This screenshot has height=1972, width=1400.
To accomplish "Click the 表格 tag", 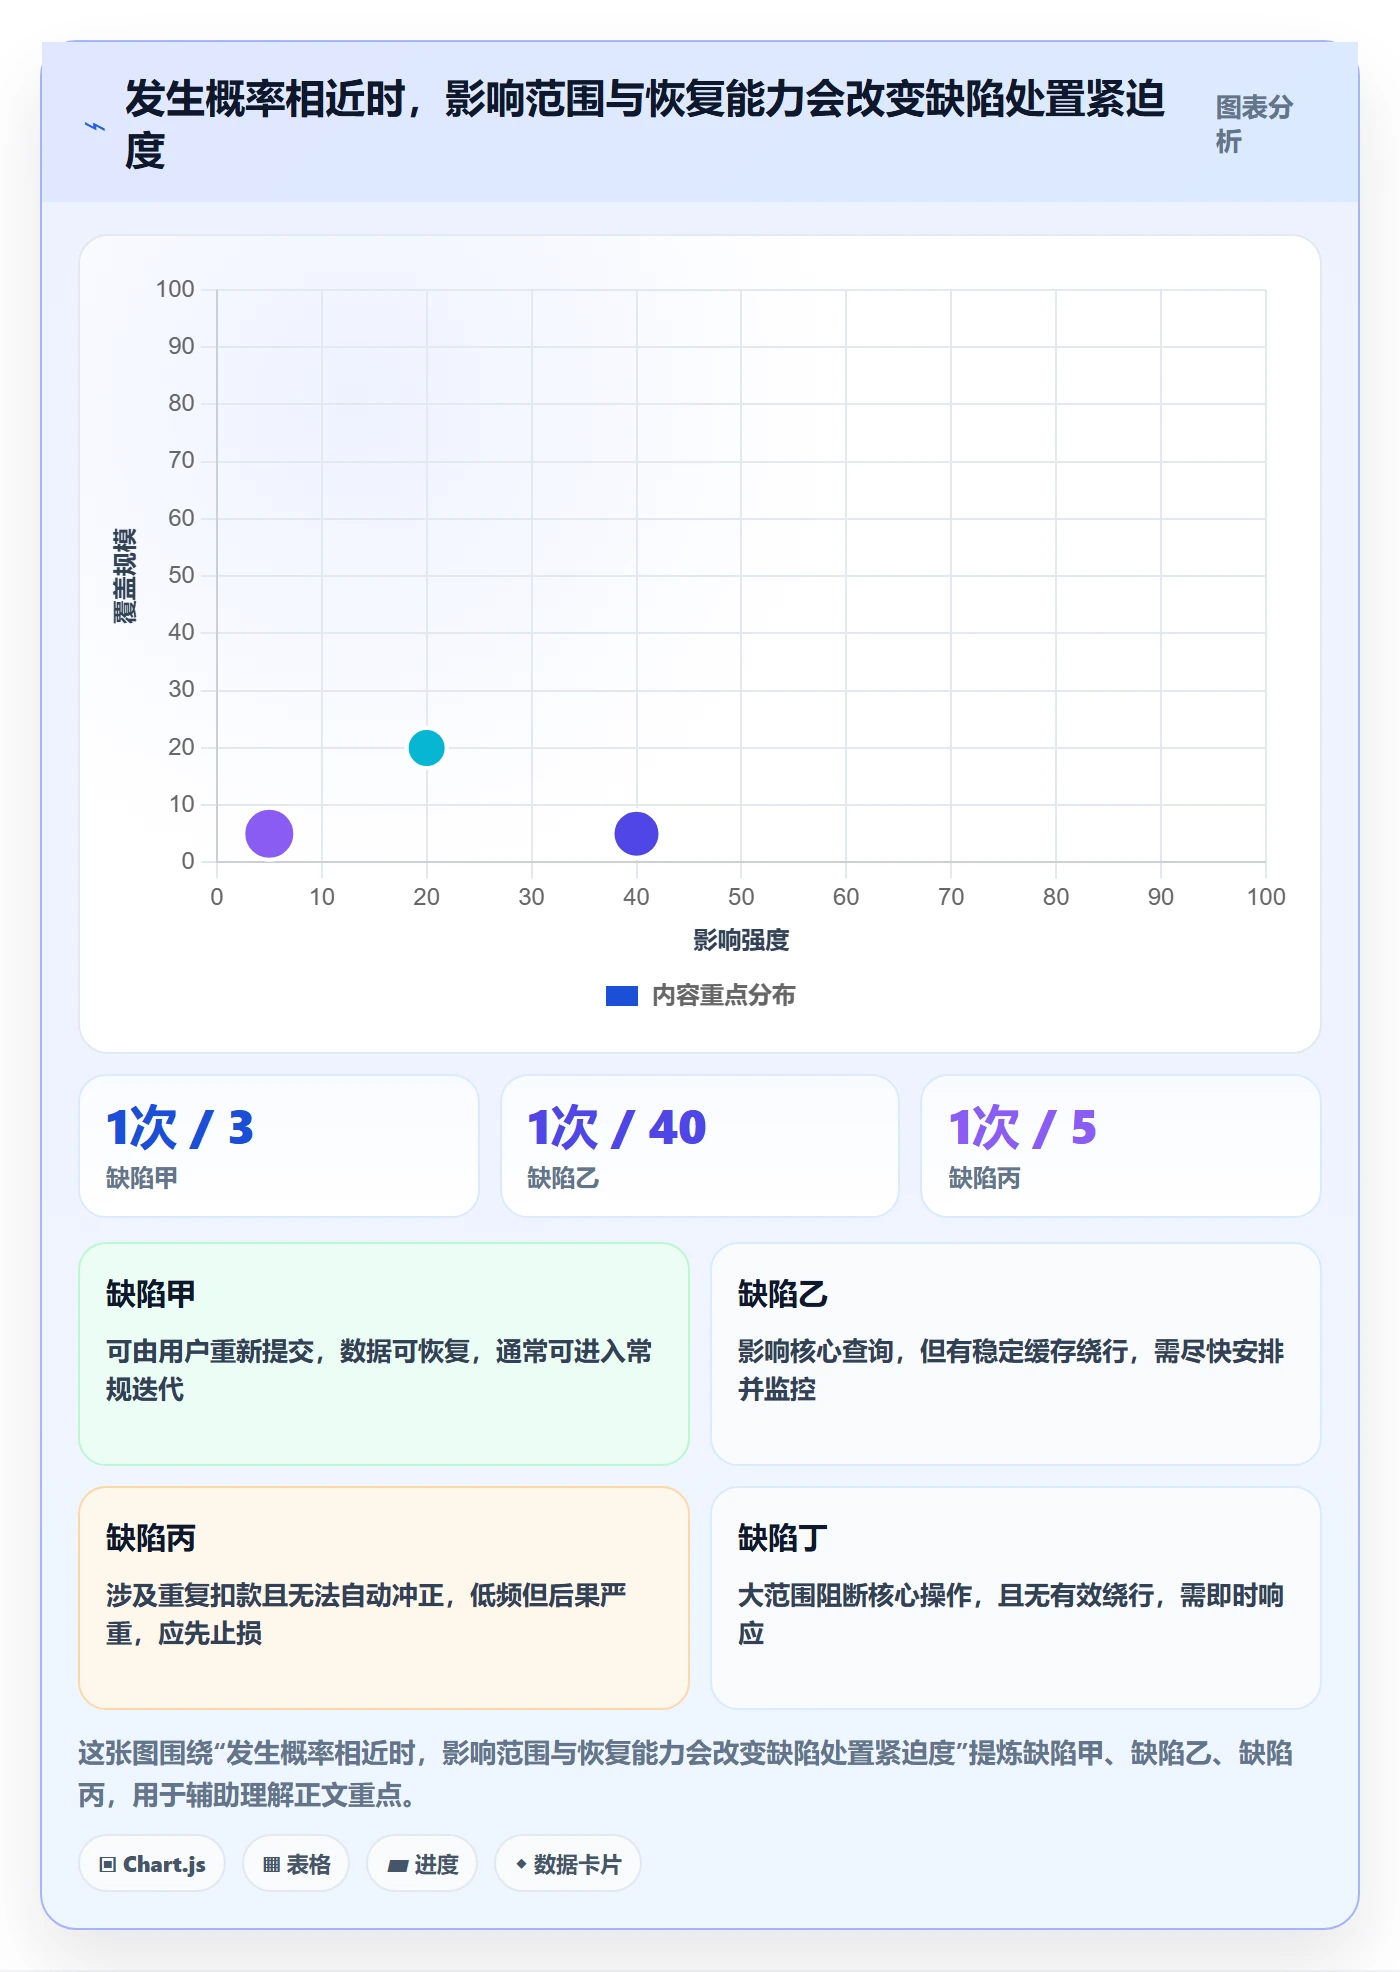I will (x=296, y=1864).
